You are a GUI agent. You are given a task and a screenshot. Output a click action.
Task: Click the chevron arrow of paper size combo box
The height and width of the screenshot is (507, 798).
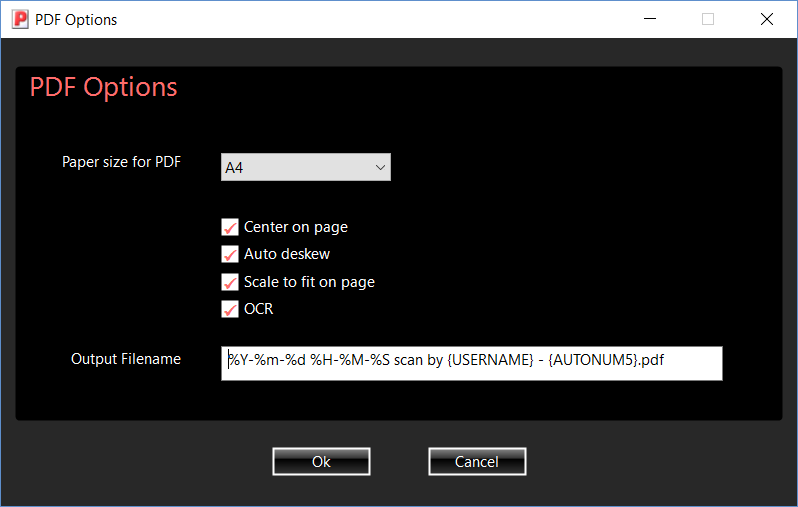click(380, 168)
